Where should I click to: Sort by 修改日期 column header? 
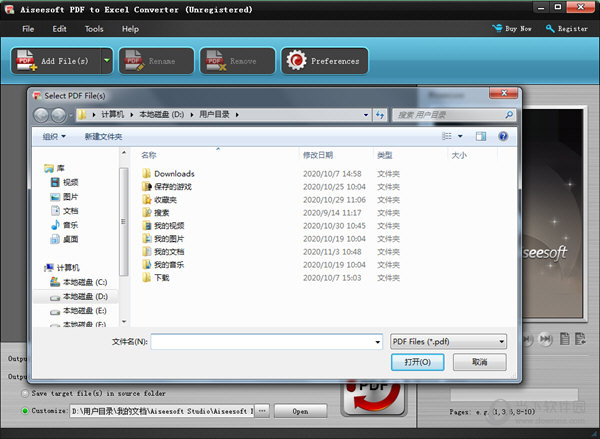coord(318,155)
